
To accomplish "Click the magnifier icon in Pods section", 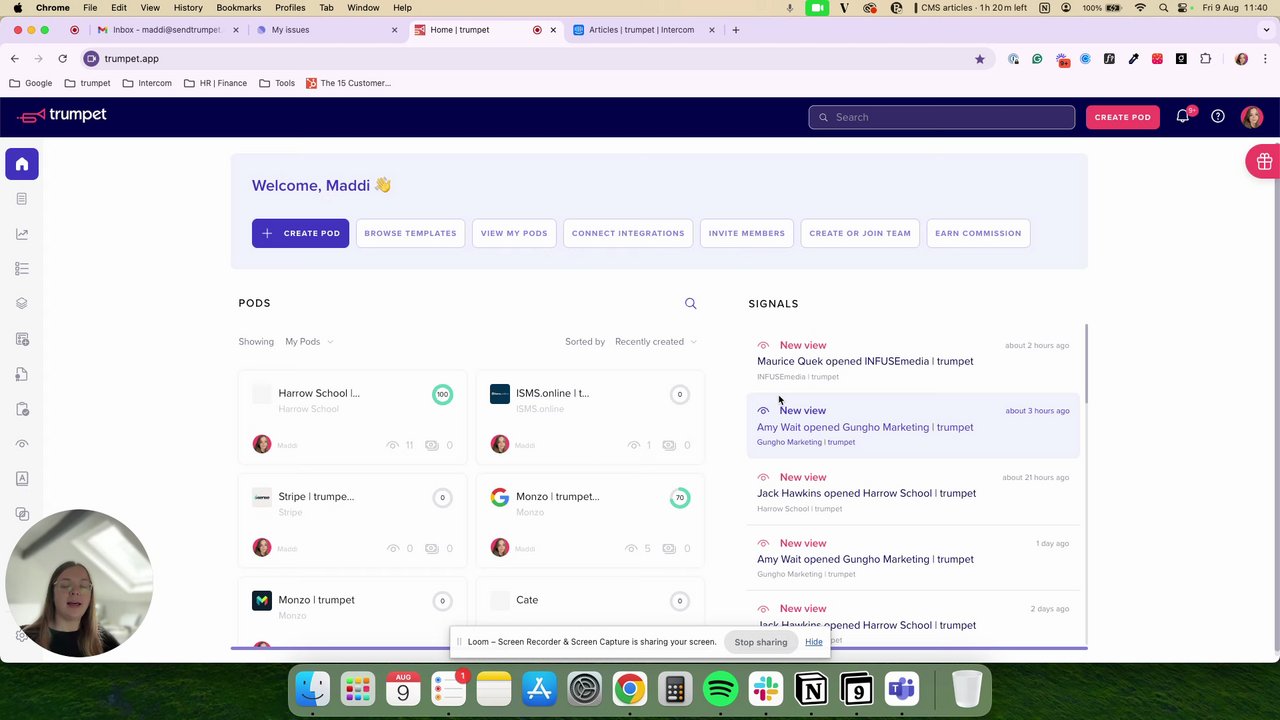I will 690,303.
